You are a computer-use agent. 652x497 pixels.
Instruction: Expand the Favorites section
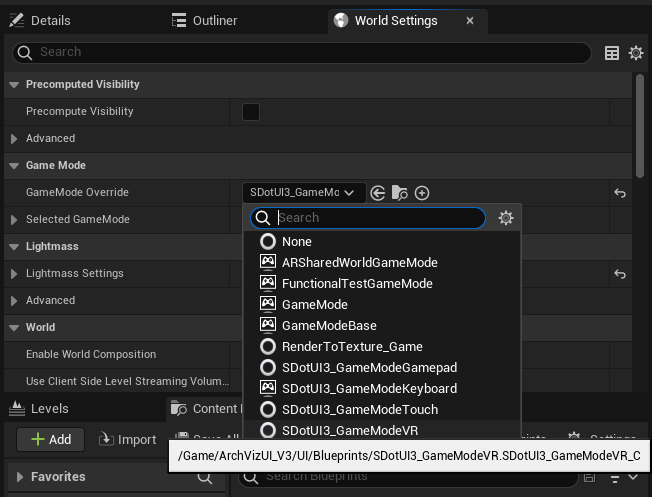point(19,477)
